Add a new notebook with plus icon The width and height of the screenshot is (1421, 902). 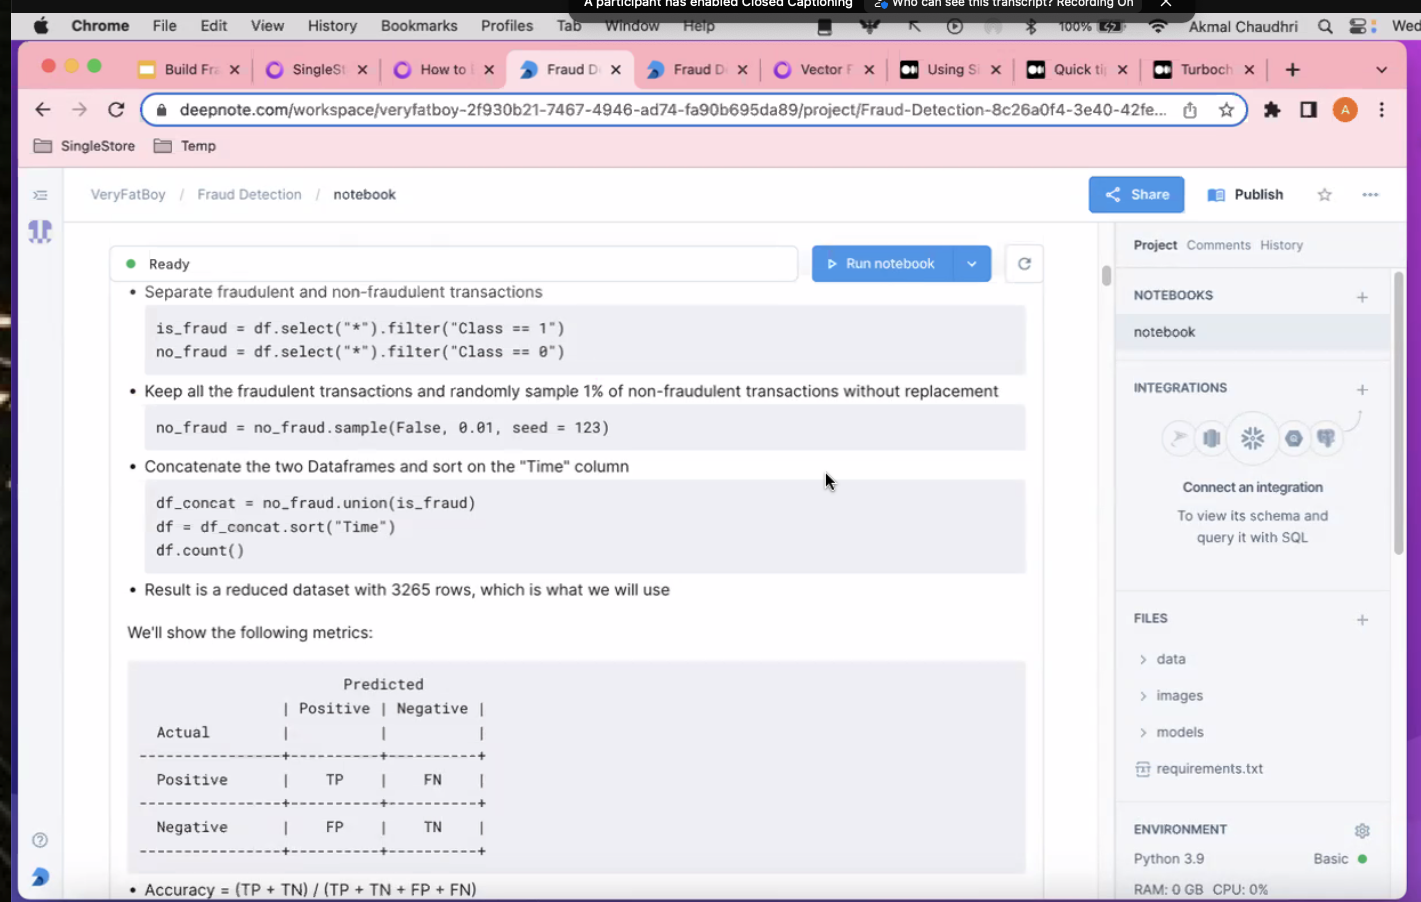[x=1361, y=296]
